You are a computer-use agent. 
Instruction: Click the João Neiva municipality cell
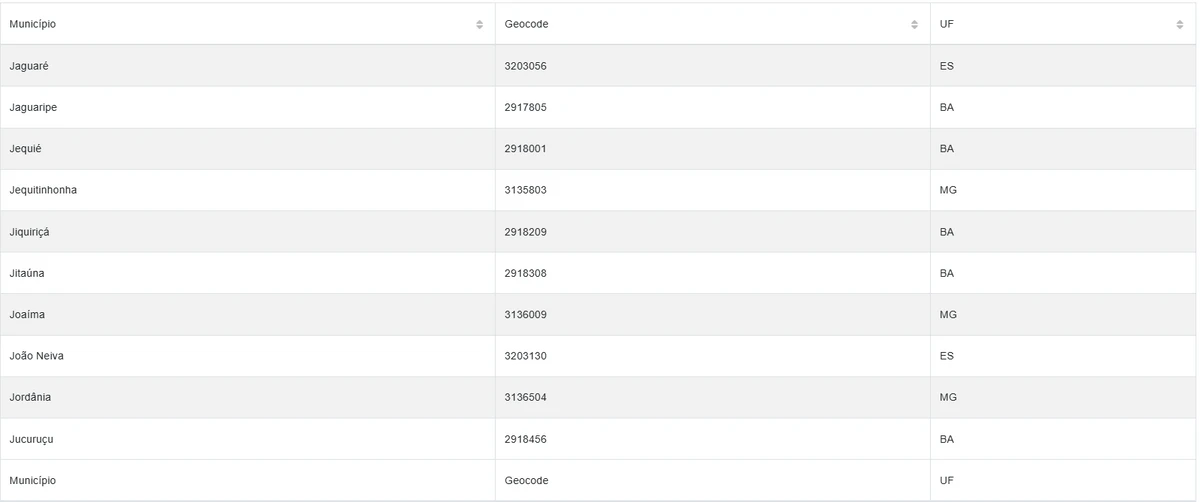(x=37, y=356)
